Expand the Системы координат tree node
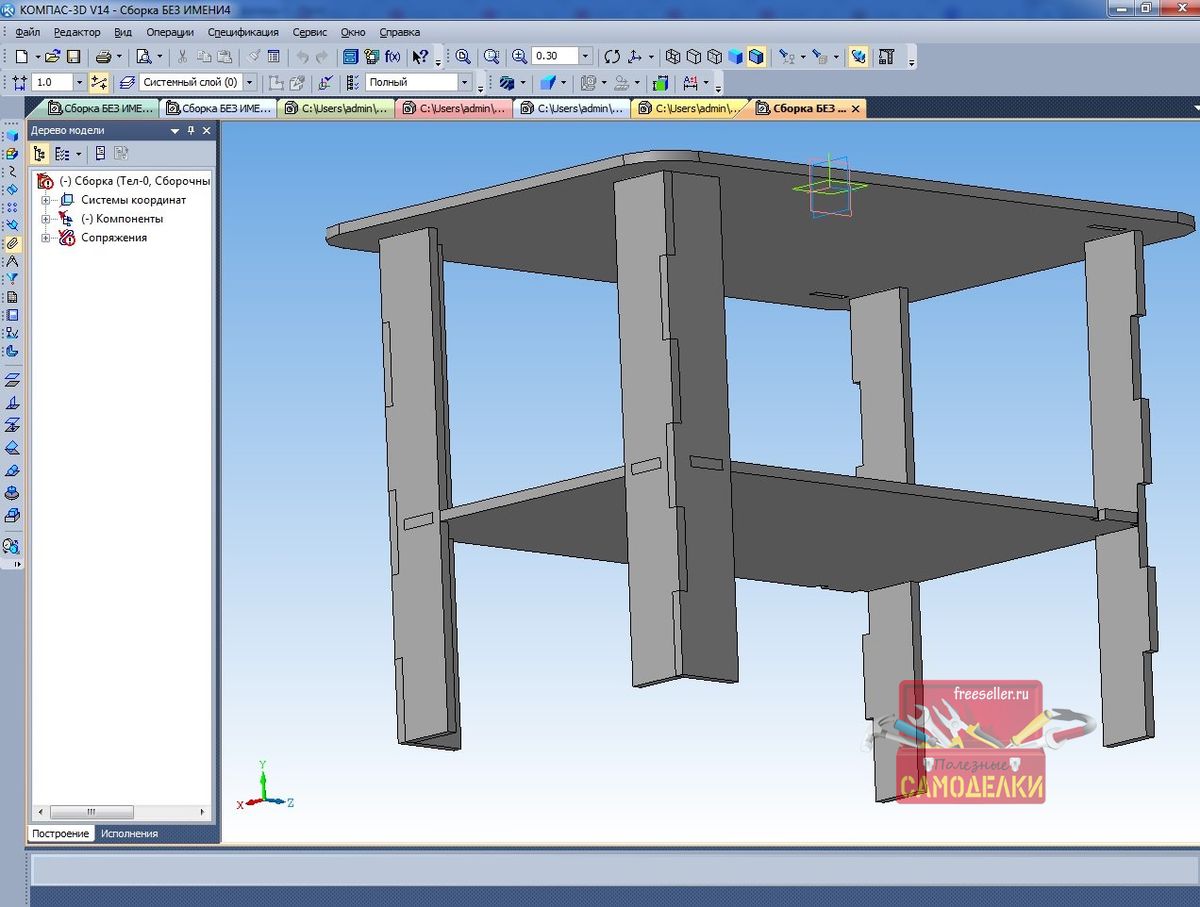Image resolution: width=1200 pixels, height=907 pixels. 45,200
